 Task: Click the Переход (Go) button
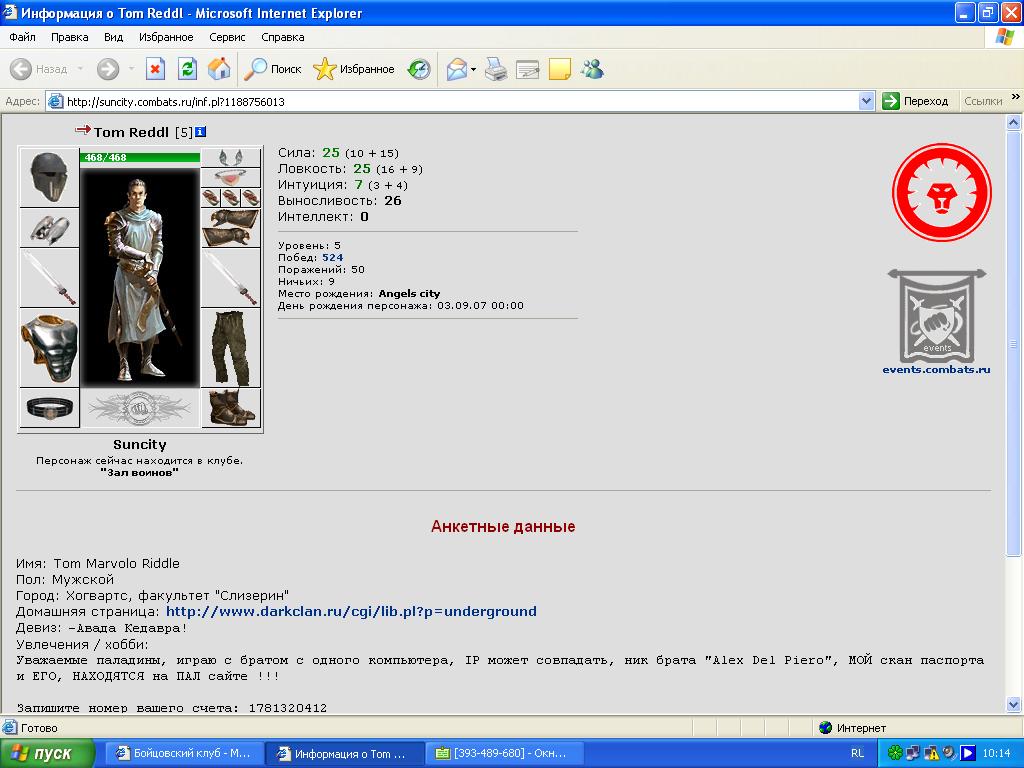[915, 101]
